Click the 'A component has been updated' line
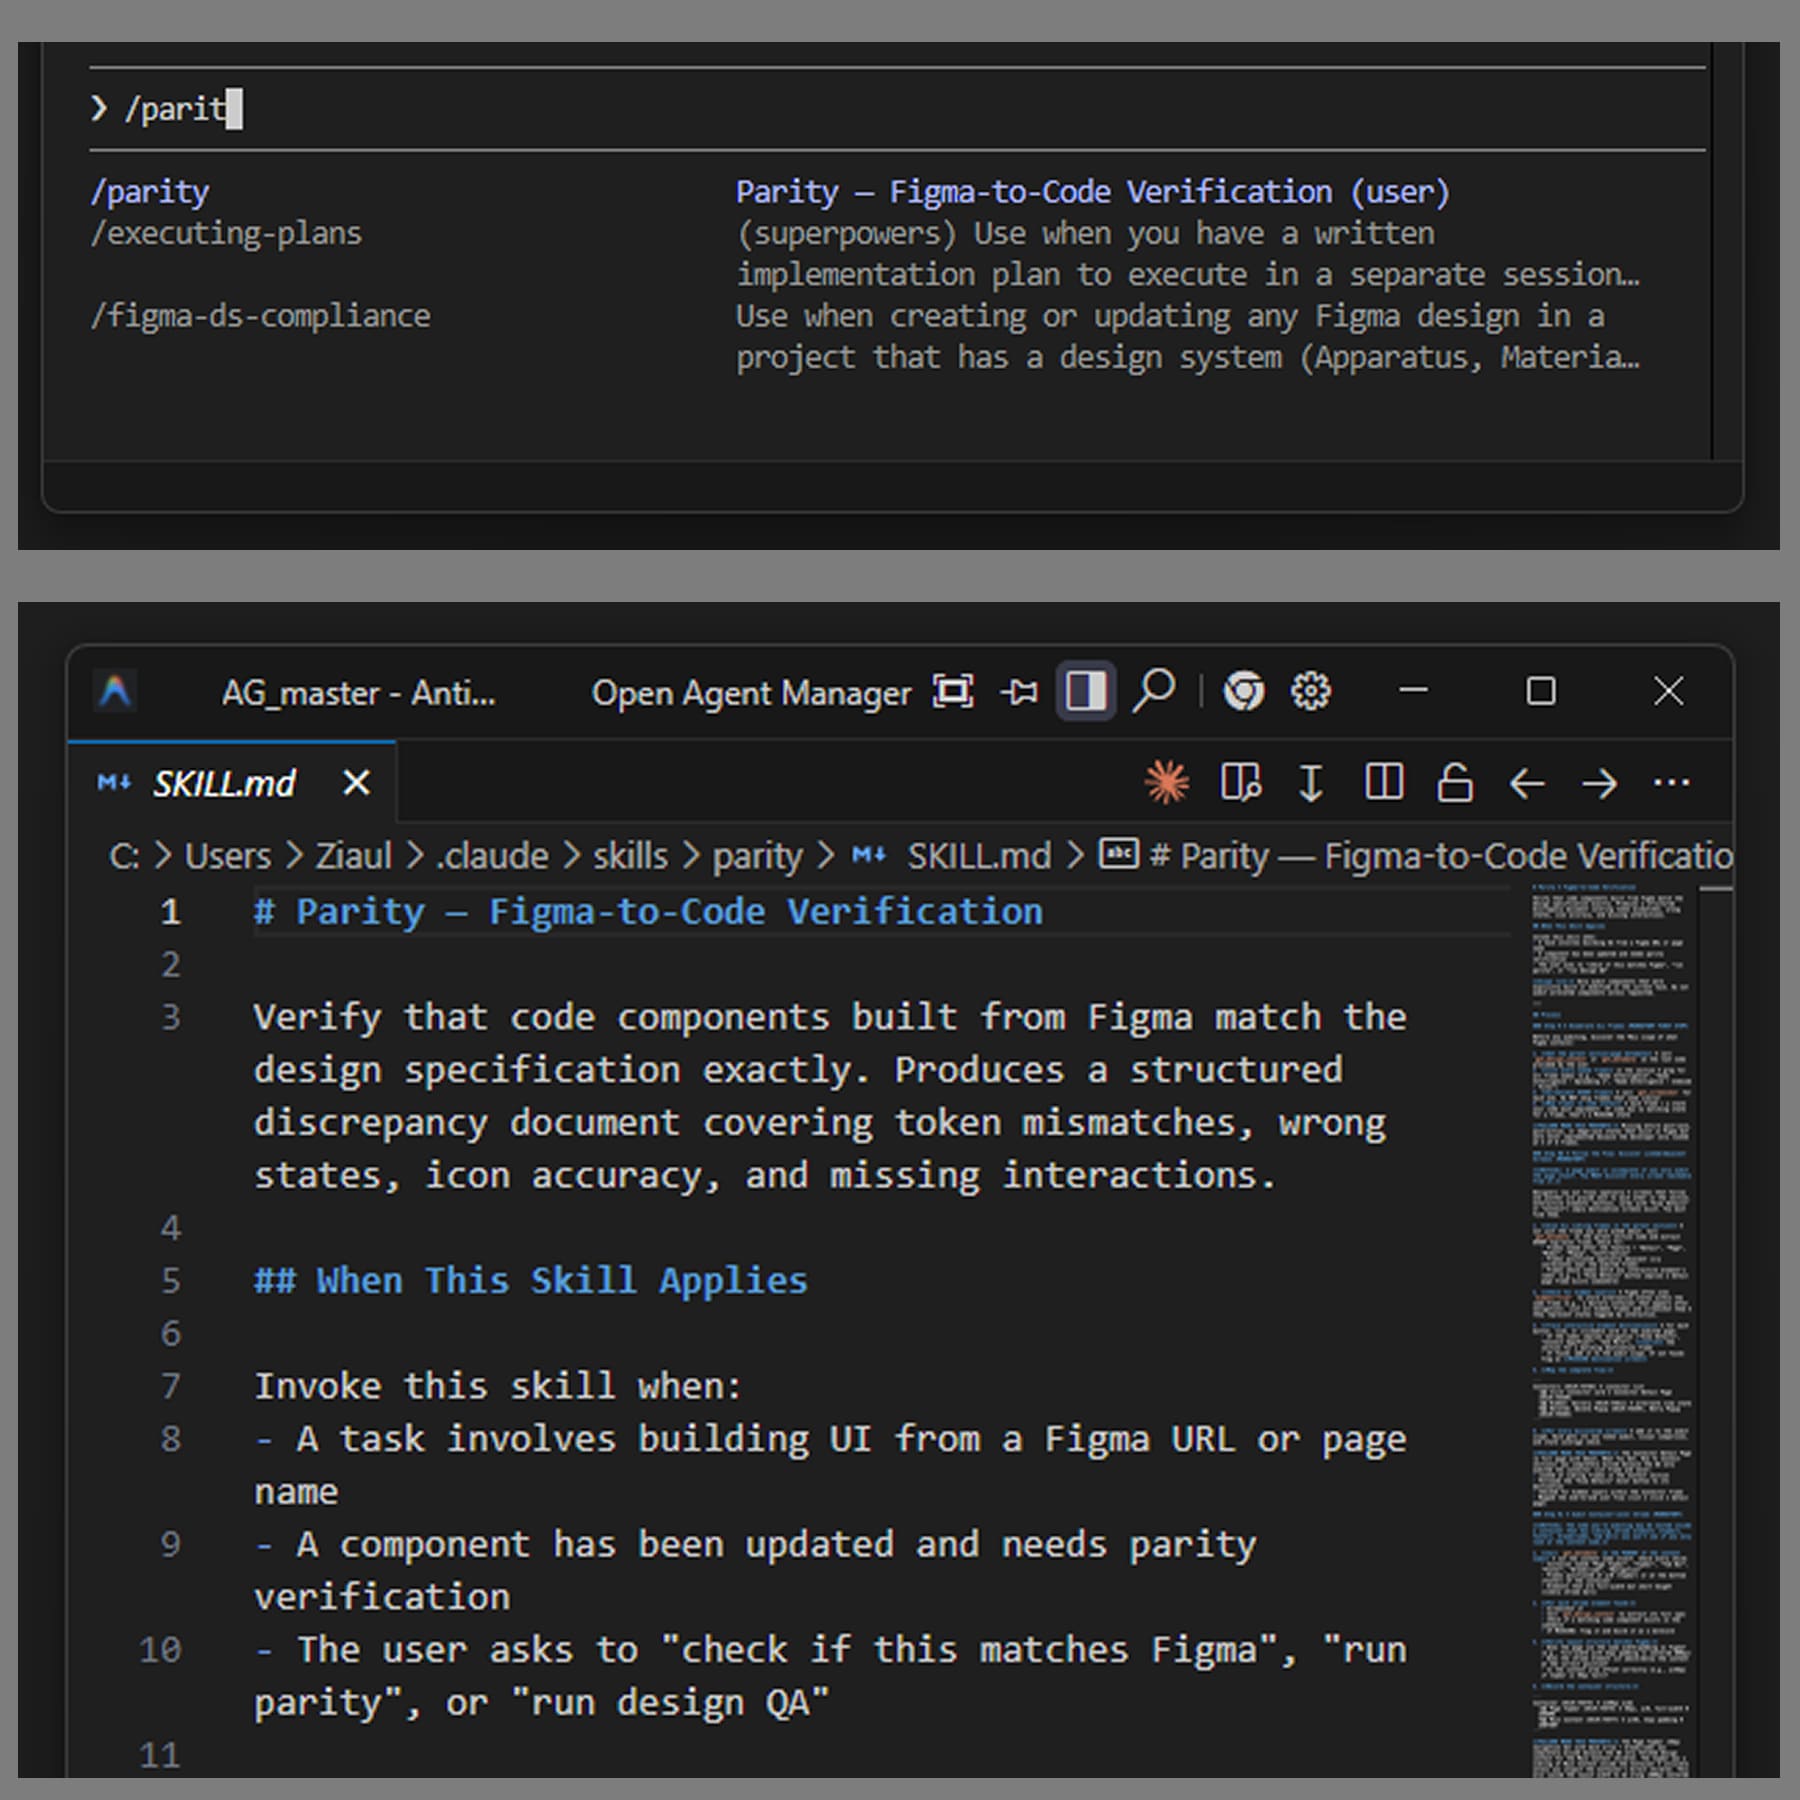The width and height of the screenshot is (1800, 1800). (x=755, y=1570)
